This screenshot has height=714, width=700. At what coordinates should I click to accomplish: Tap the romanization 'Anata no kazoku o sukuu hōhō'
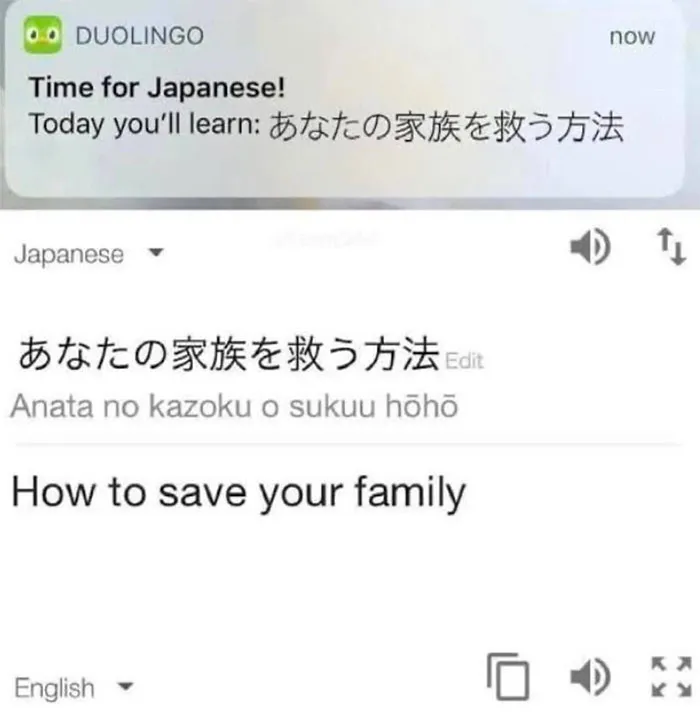[234, 406]
